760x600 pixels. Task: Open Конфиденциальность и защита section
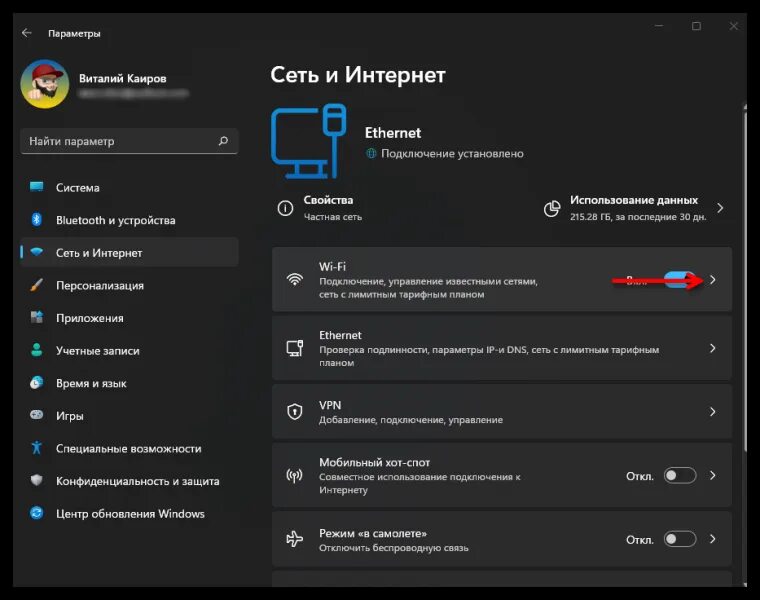[x=129, y=481]
